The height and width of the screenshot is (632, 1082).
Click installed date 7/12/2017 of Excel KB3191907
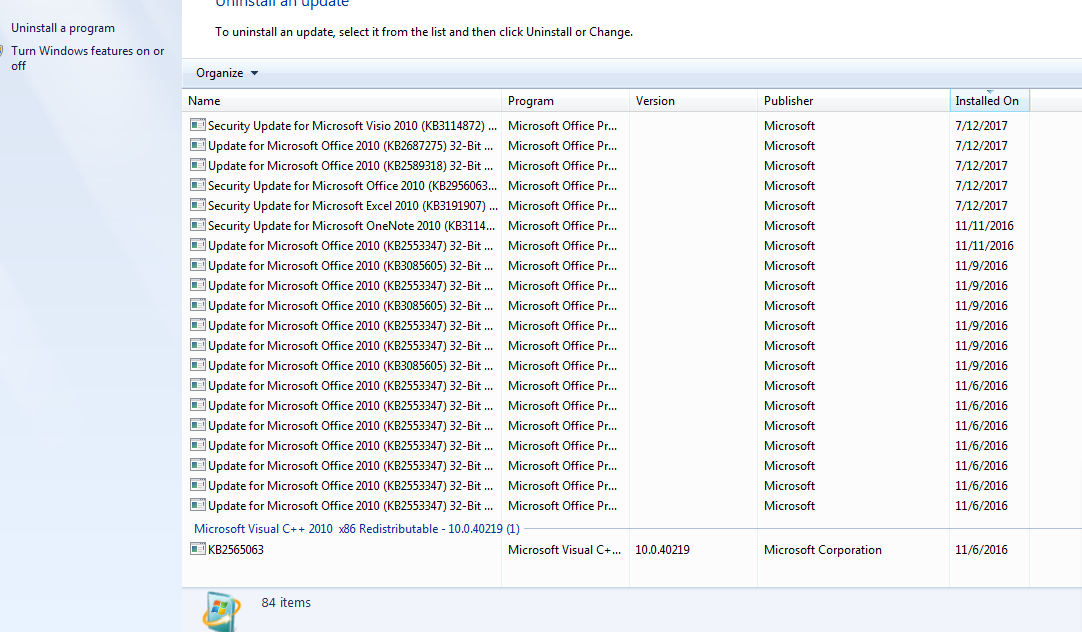981,206
